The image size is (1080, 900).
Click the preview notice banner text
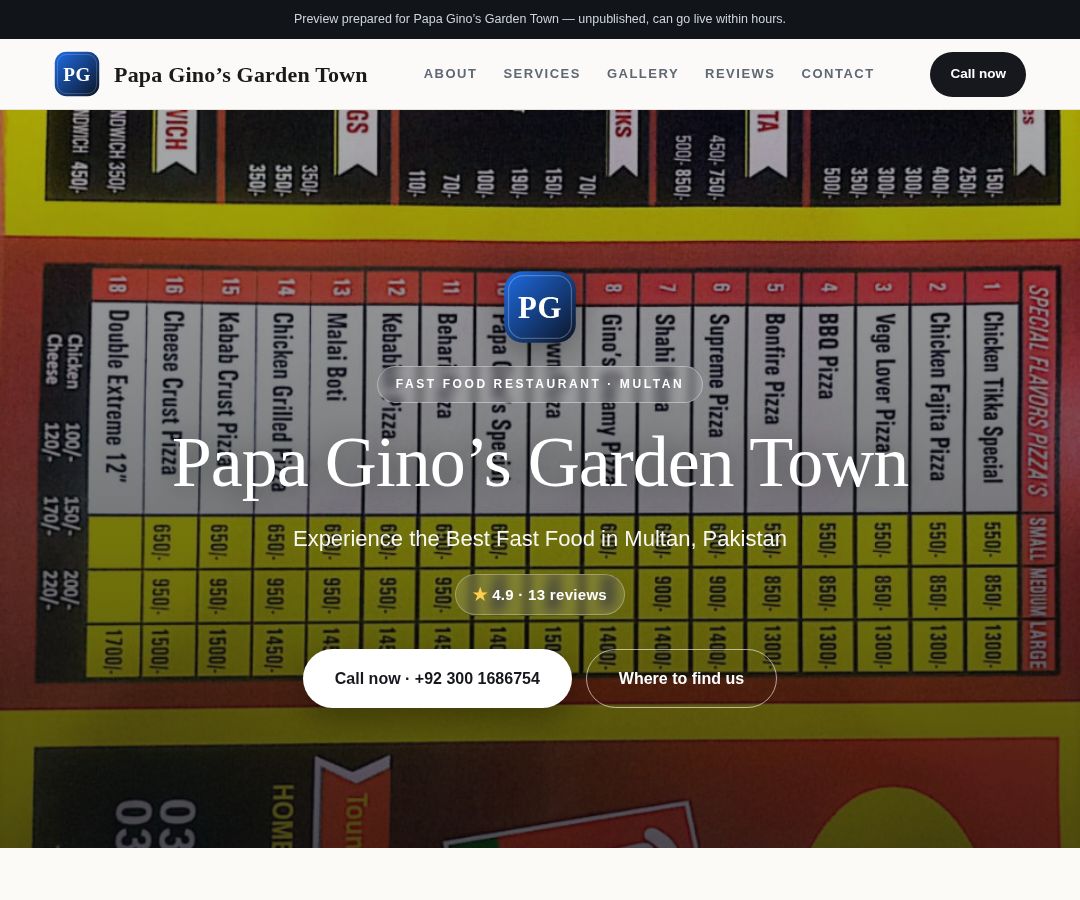pyautogui.click(x=540, y=19)
